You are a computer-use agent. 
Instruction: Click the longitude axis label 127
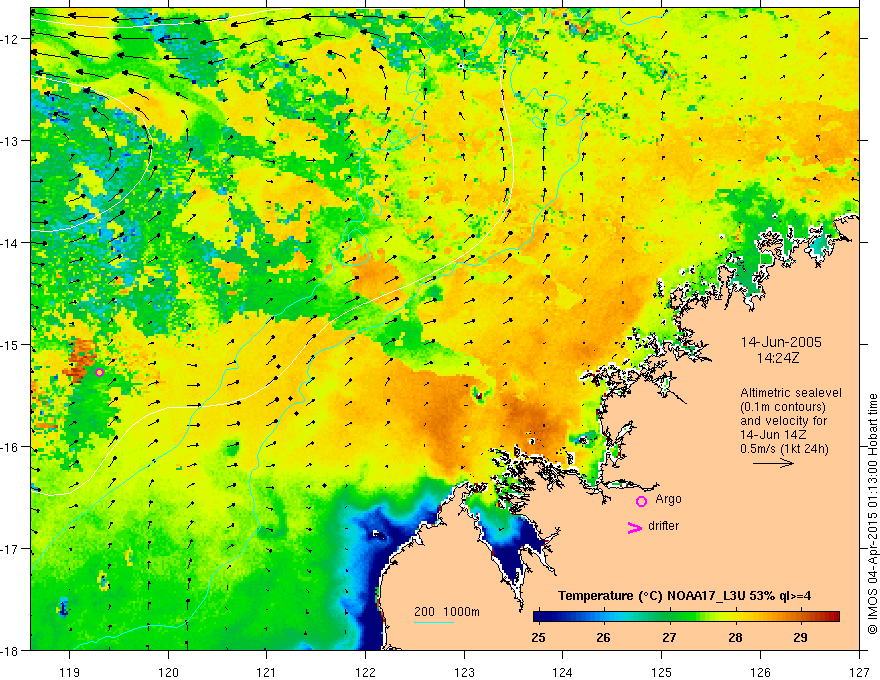(x=859, y=672)
